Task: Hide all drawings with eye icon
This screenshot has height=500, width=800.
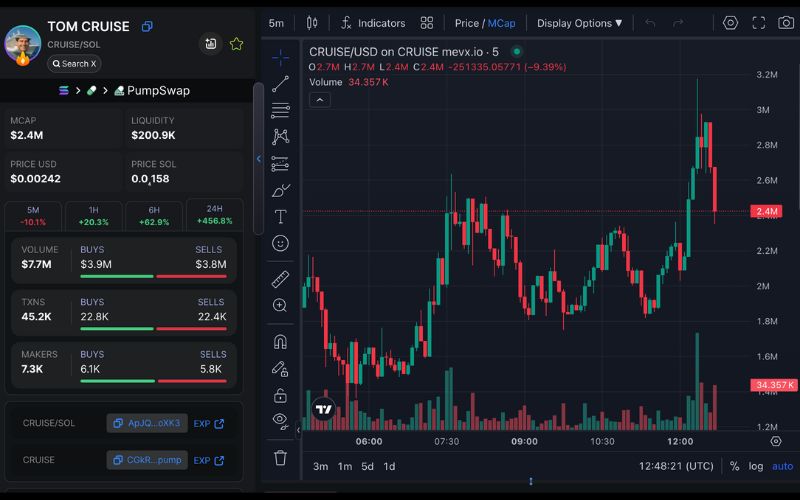Action: [280, 421]
